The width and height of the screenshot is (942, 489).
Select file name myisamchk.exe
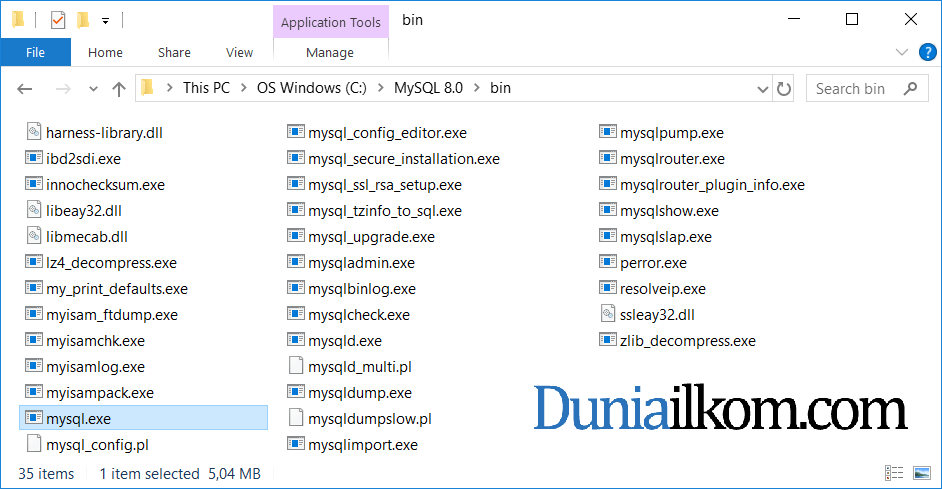(96, 341)
